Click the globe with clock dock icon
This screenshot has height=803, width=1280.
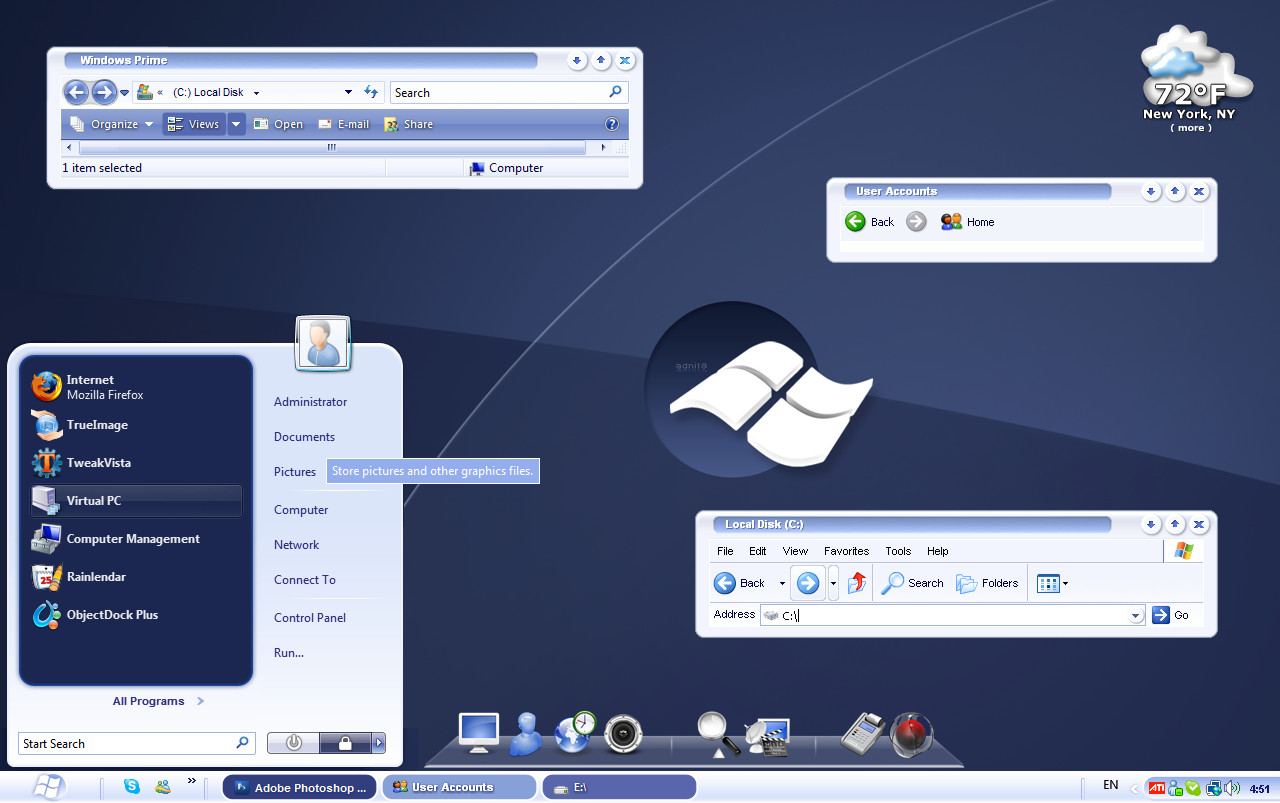point(575,733)
